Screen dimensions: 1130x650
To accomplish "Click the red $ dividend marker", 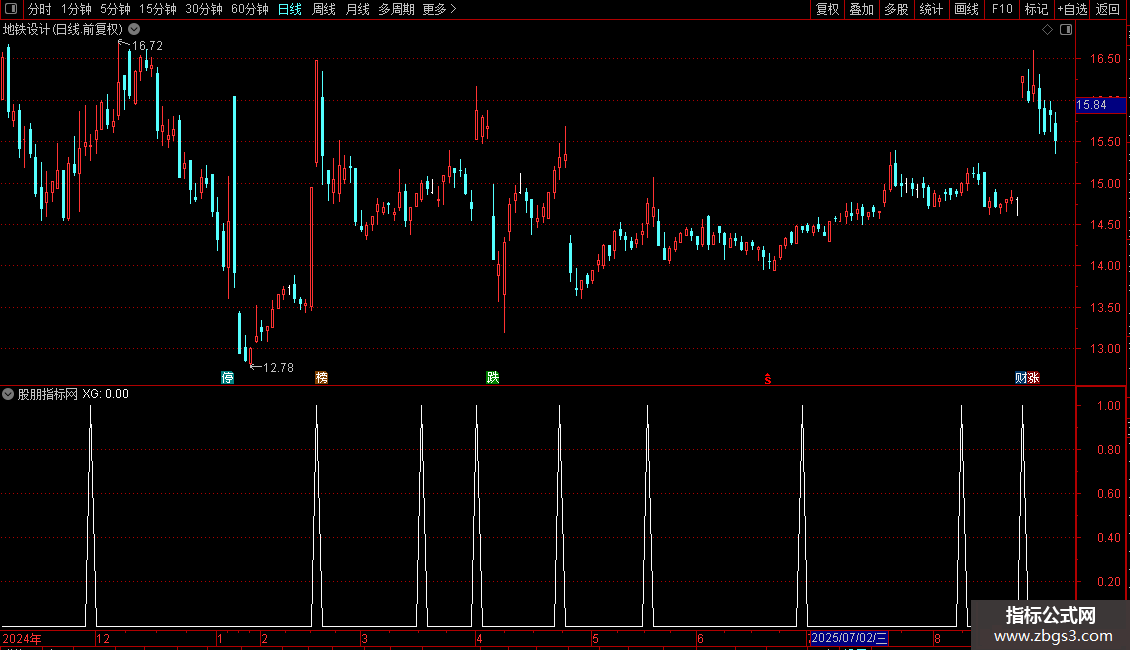I will 768,379.
